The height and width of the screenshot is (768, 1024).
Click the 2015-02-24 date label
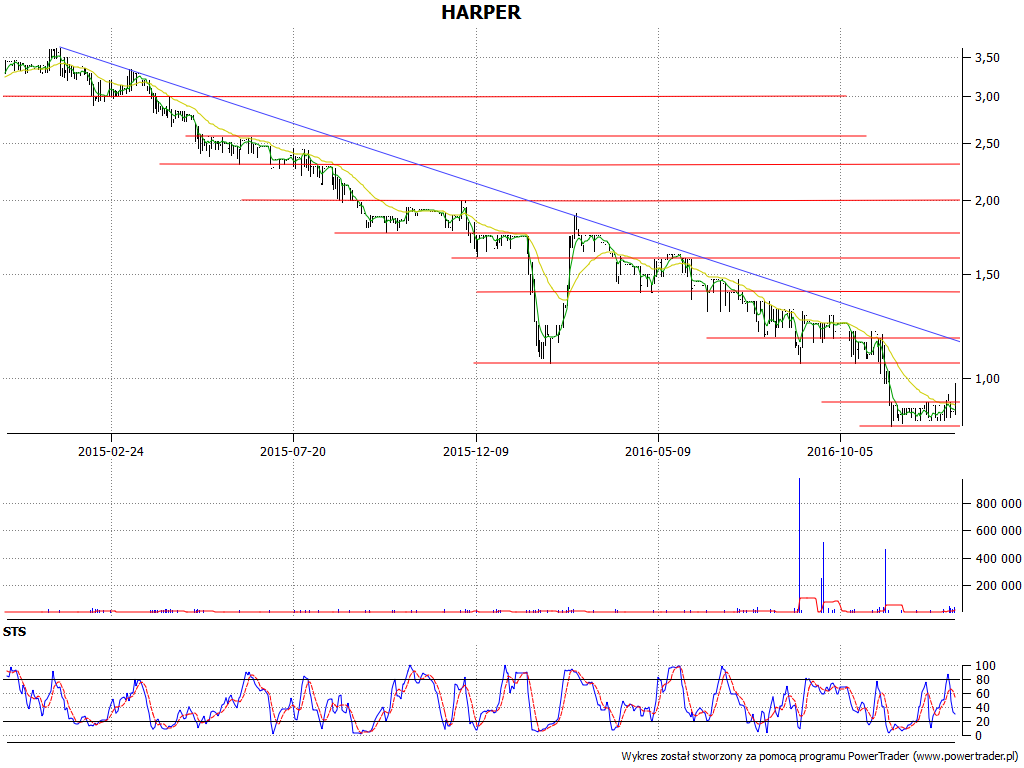[x=111, y=451]
